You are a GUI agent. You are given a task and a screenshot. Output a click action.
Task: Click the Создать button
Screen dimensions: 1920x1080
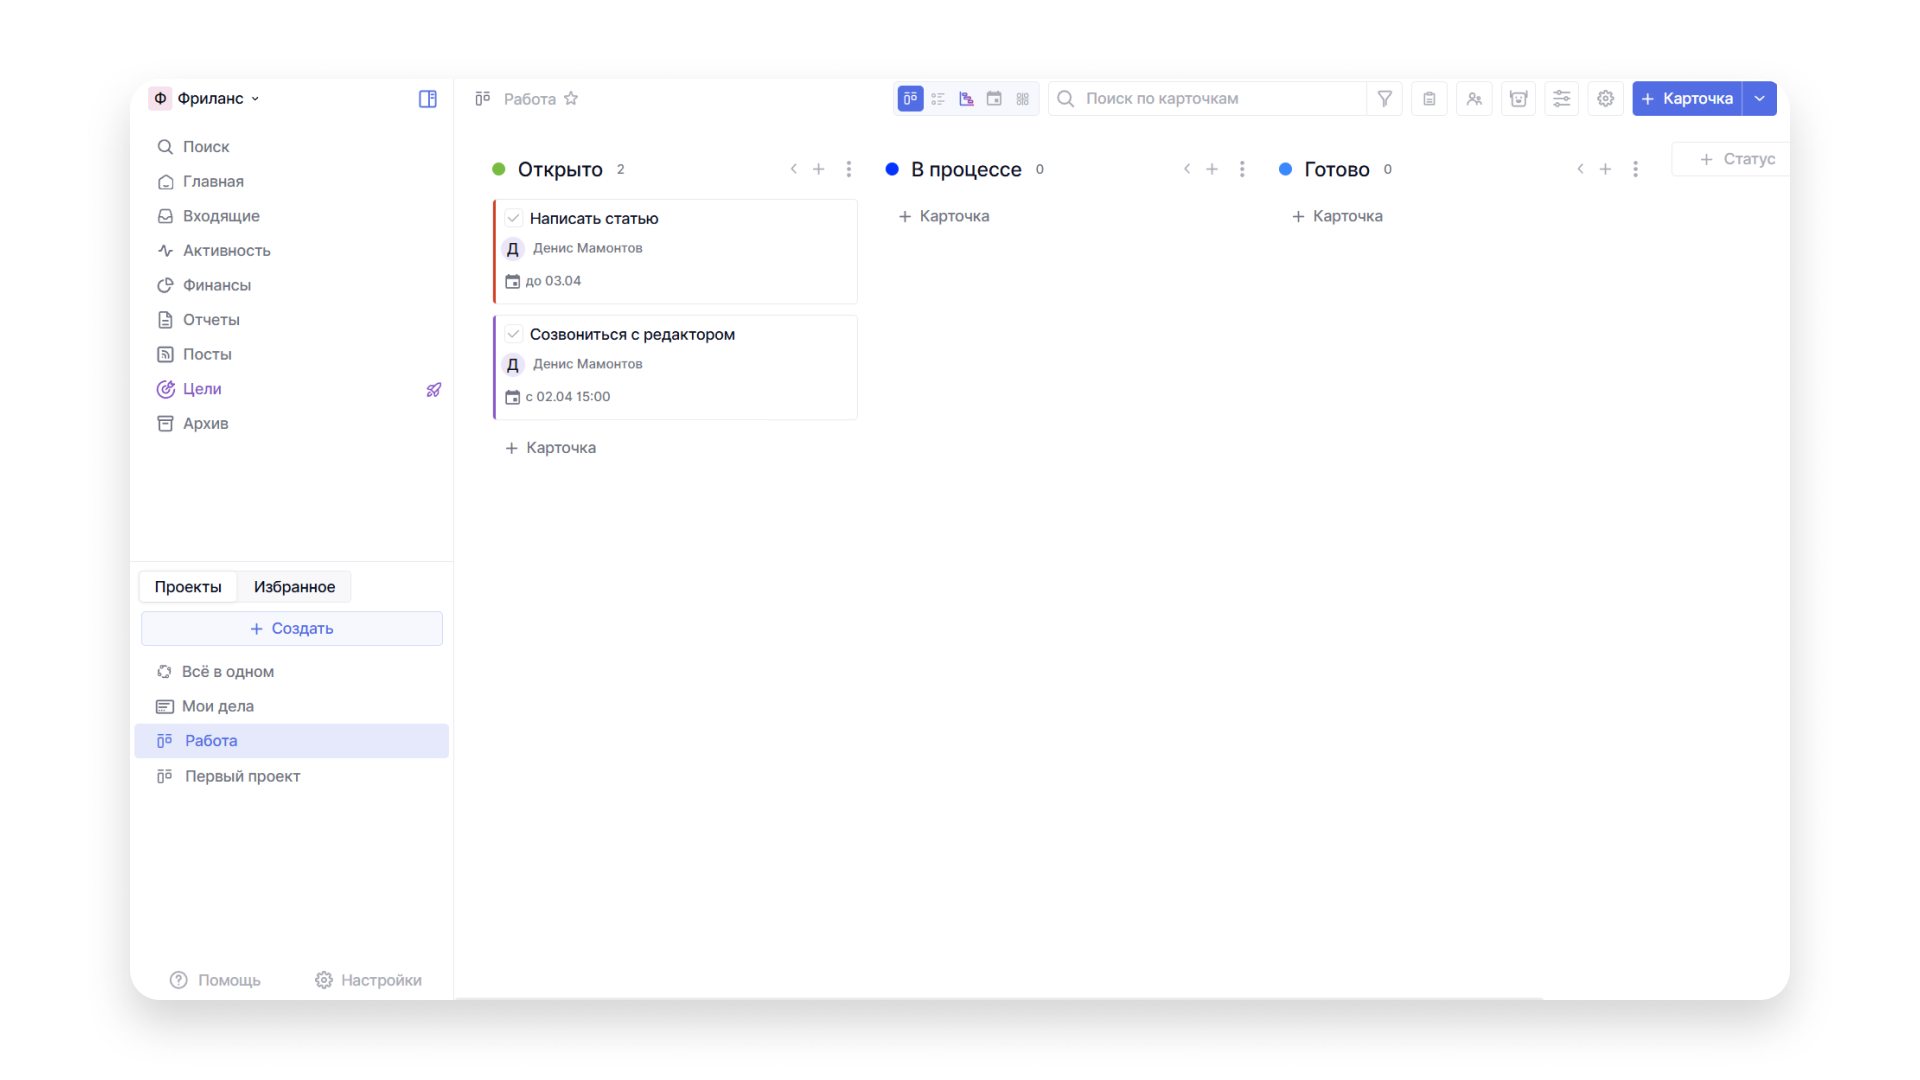(x=291, y=628)
